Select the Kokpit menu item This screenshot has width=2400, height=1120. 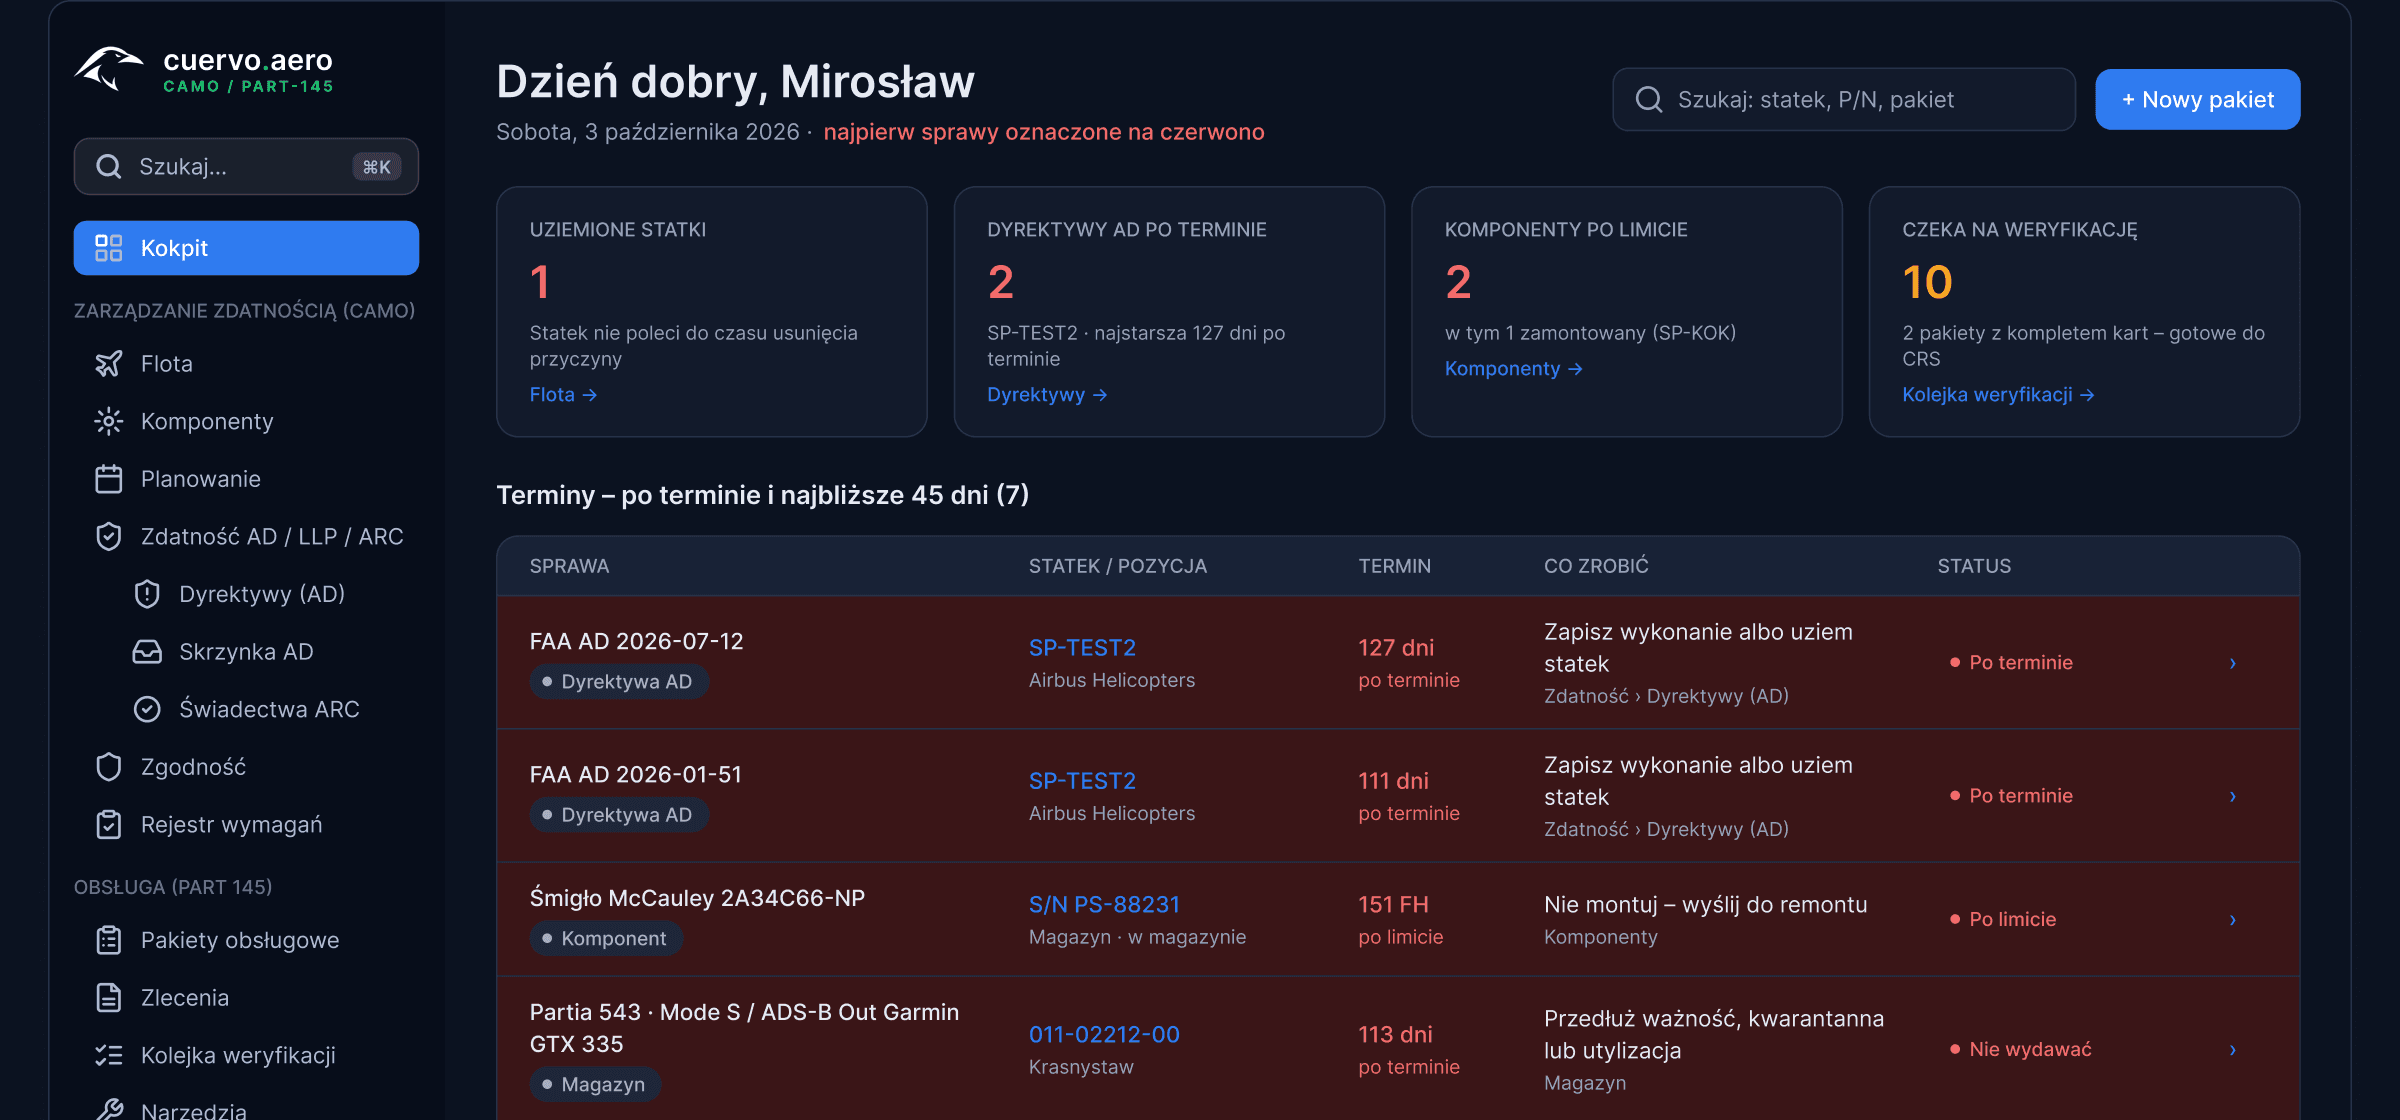[x=246, y=248]
